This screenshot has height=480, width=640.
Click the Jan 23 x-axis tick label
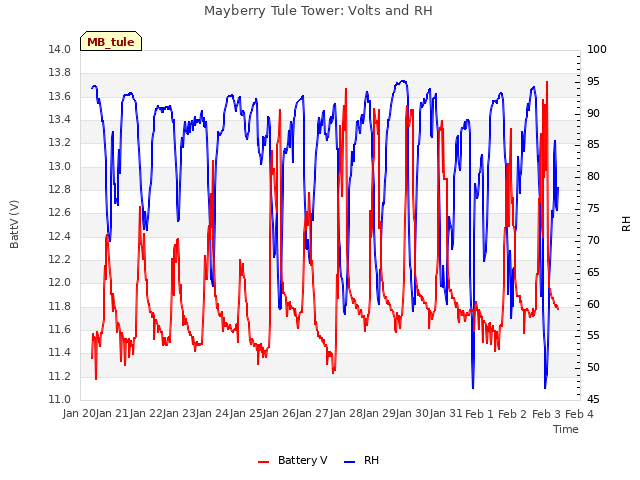click(179, 413)
